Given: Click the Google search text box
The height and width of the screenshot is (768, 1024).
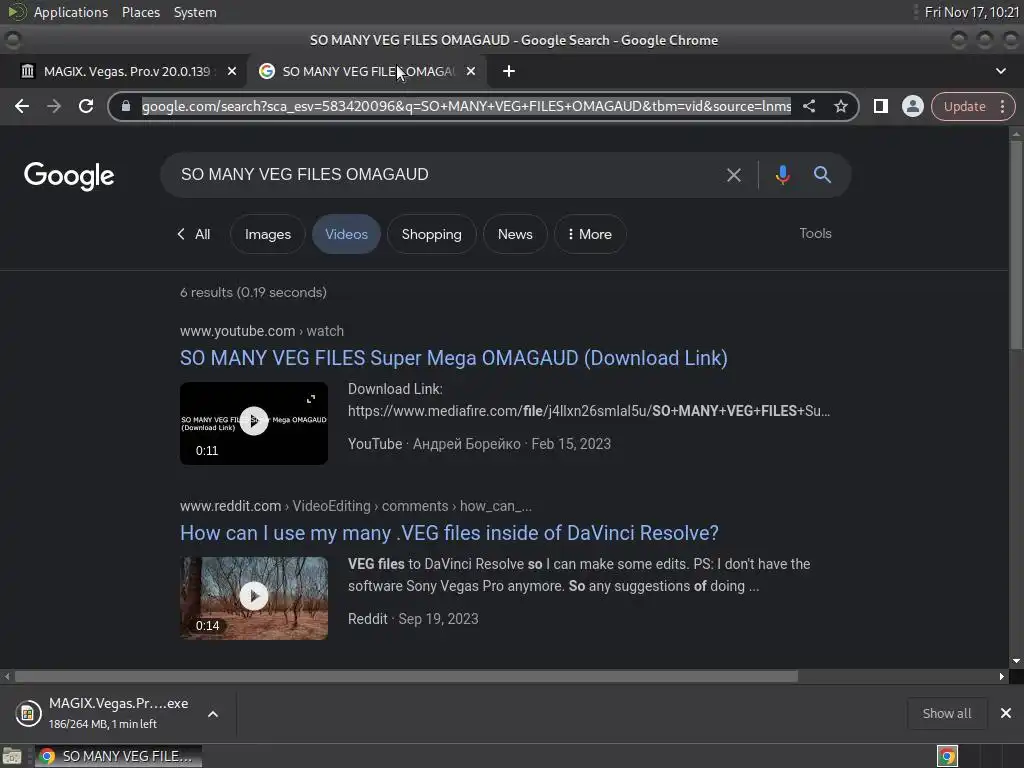Looking at the screenshot, I should tap(444, 174).
